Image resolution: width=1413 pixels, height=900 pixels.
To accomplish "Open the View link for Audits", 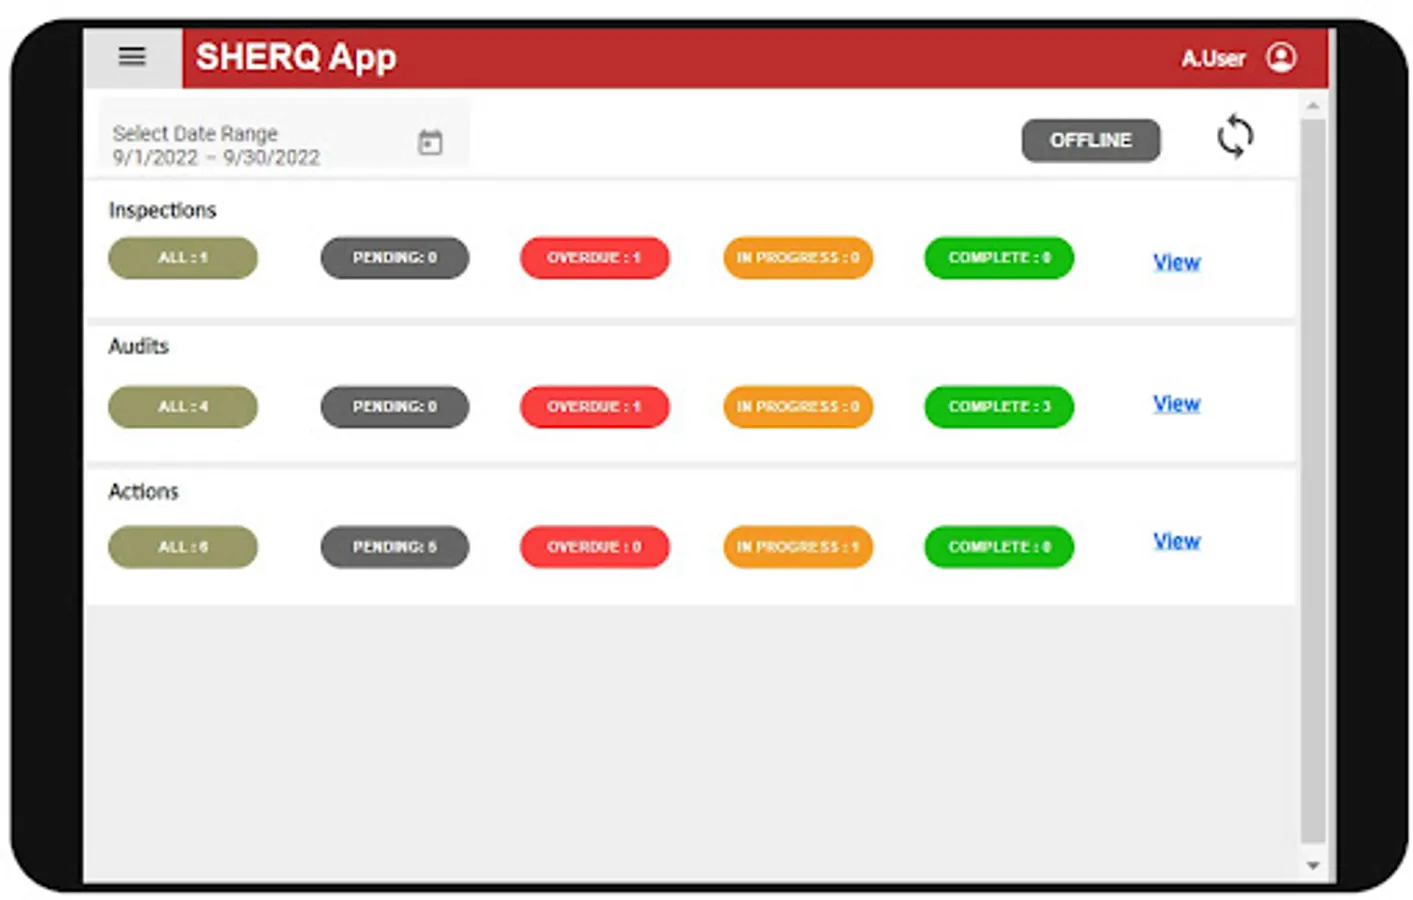I will tap(1176, 404).
